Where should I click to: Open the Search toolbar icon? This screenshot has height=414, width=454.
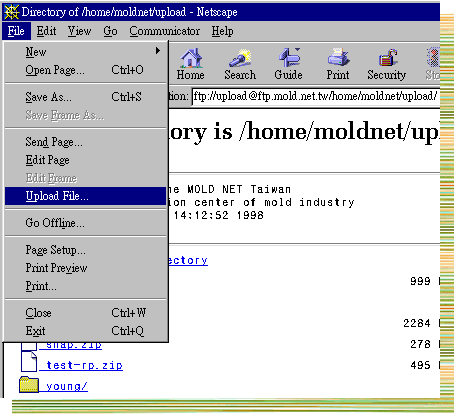pyautogui.click(x=240, y=58)
